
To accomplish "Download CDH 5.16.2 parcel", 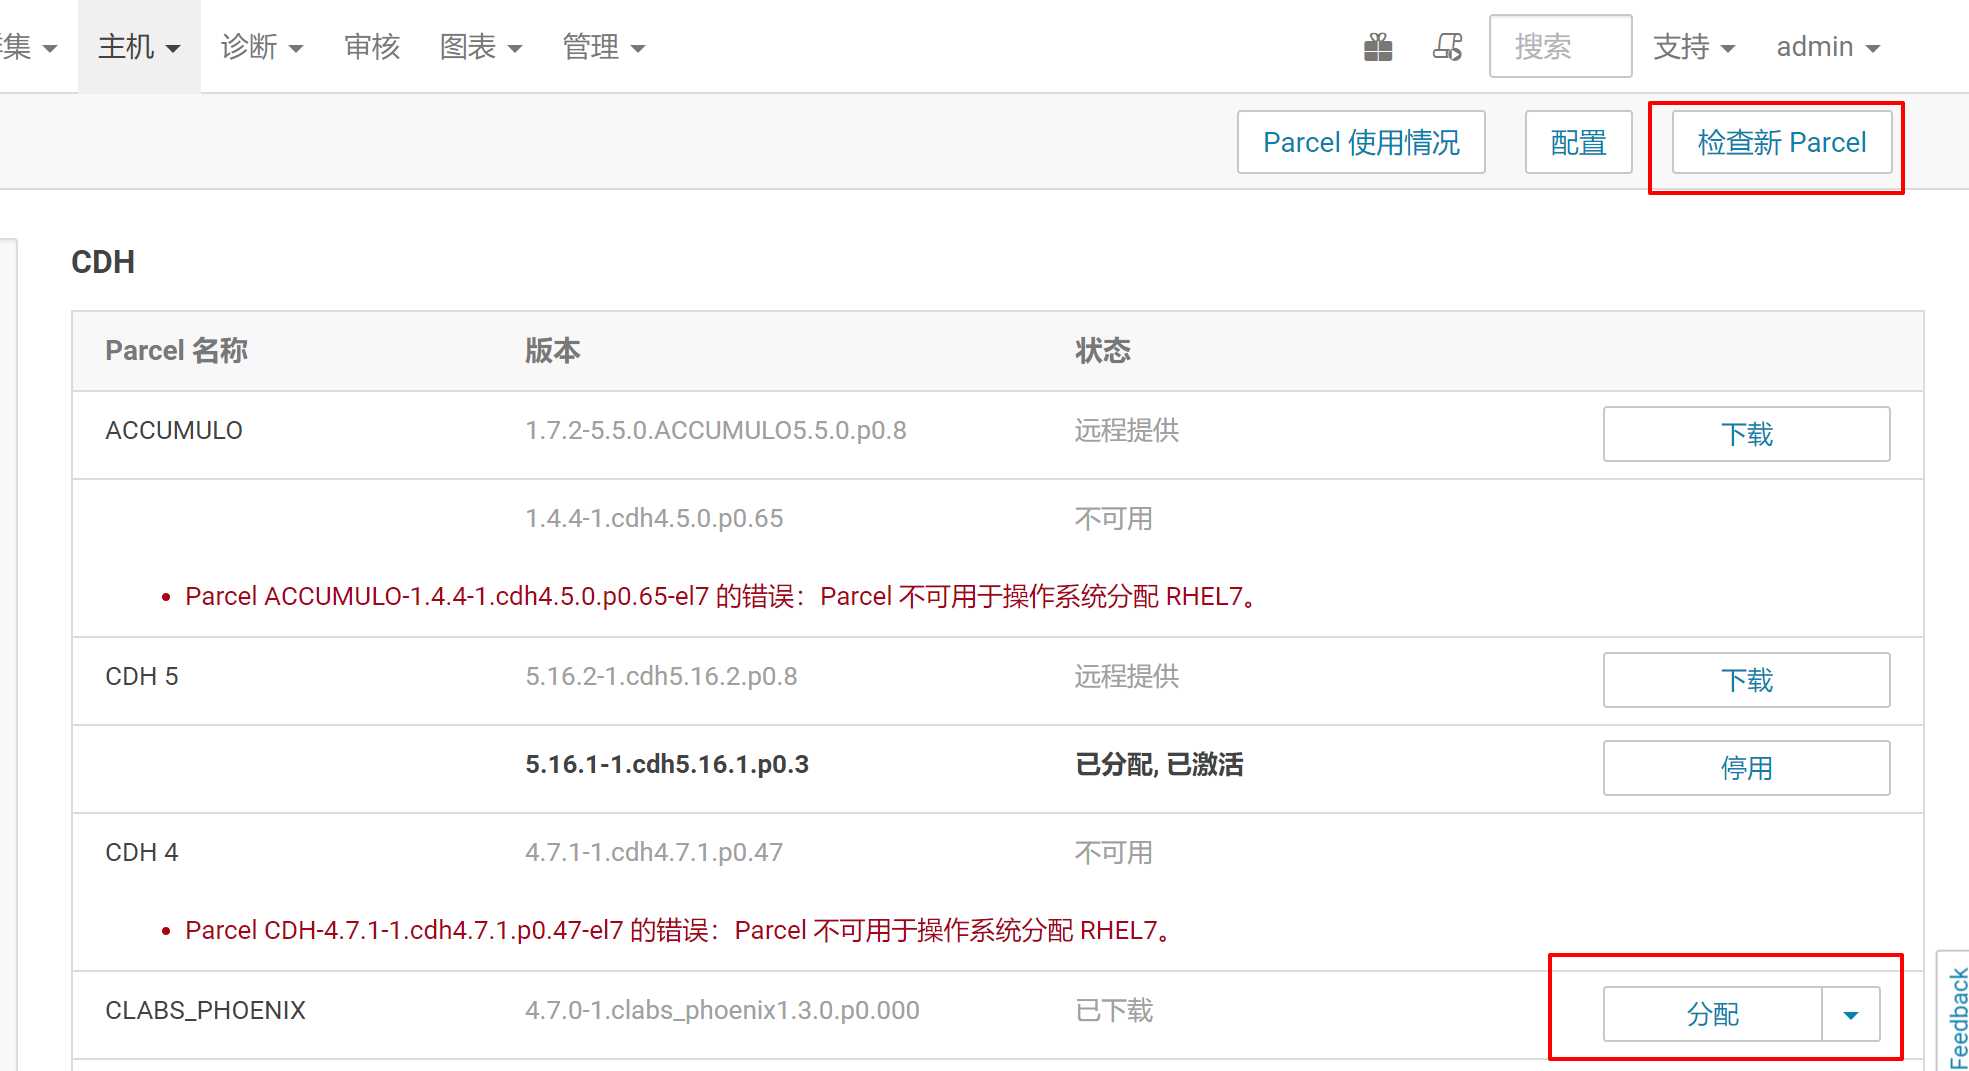I will point(1746,680).
